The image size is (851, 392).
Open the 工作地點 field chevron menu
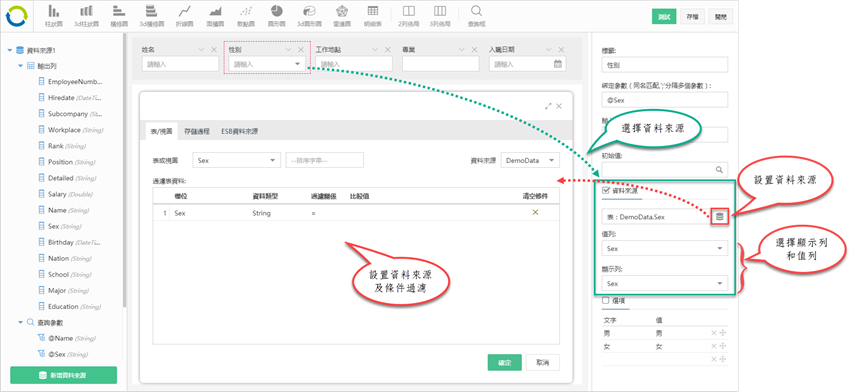(375, 49)
